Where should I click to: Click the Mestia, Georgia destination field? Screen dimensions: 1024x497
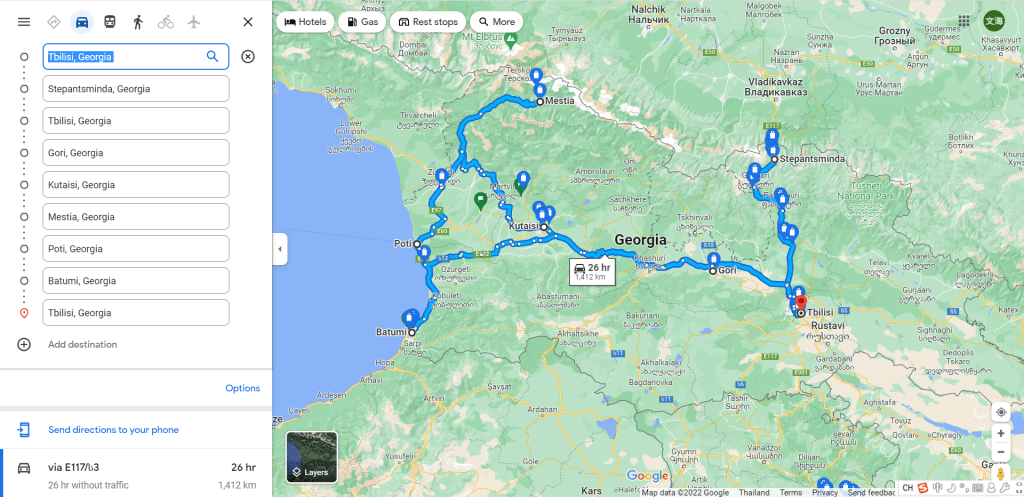136,217
